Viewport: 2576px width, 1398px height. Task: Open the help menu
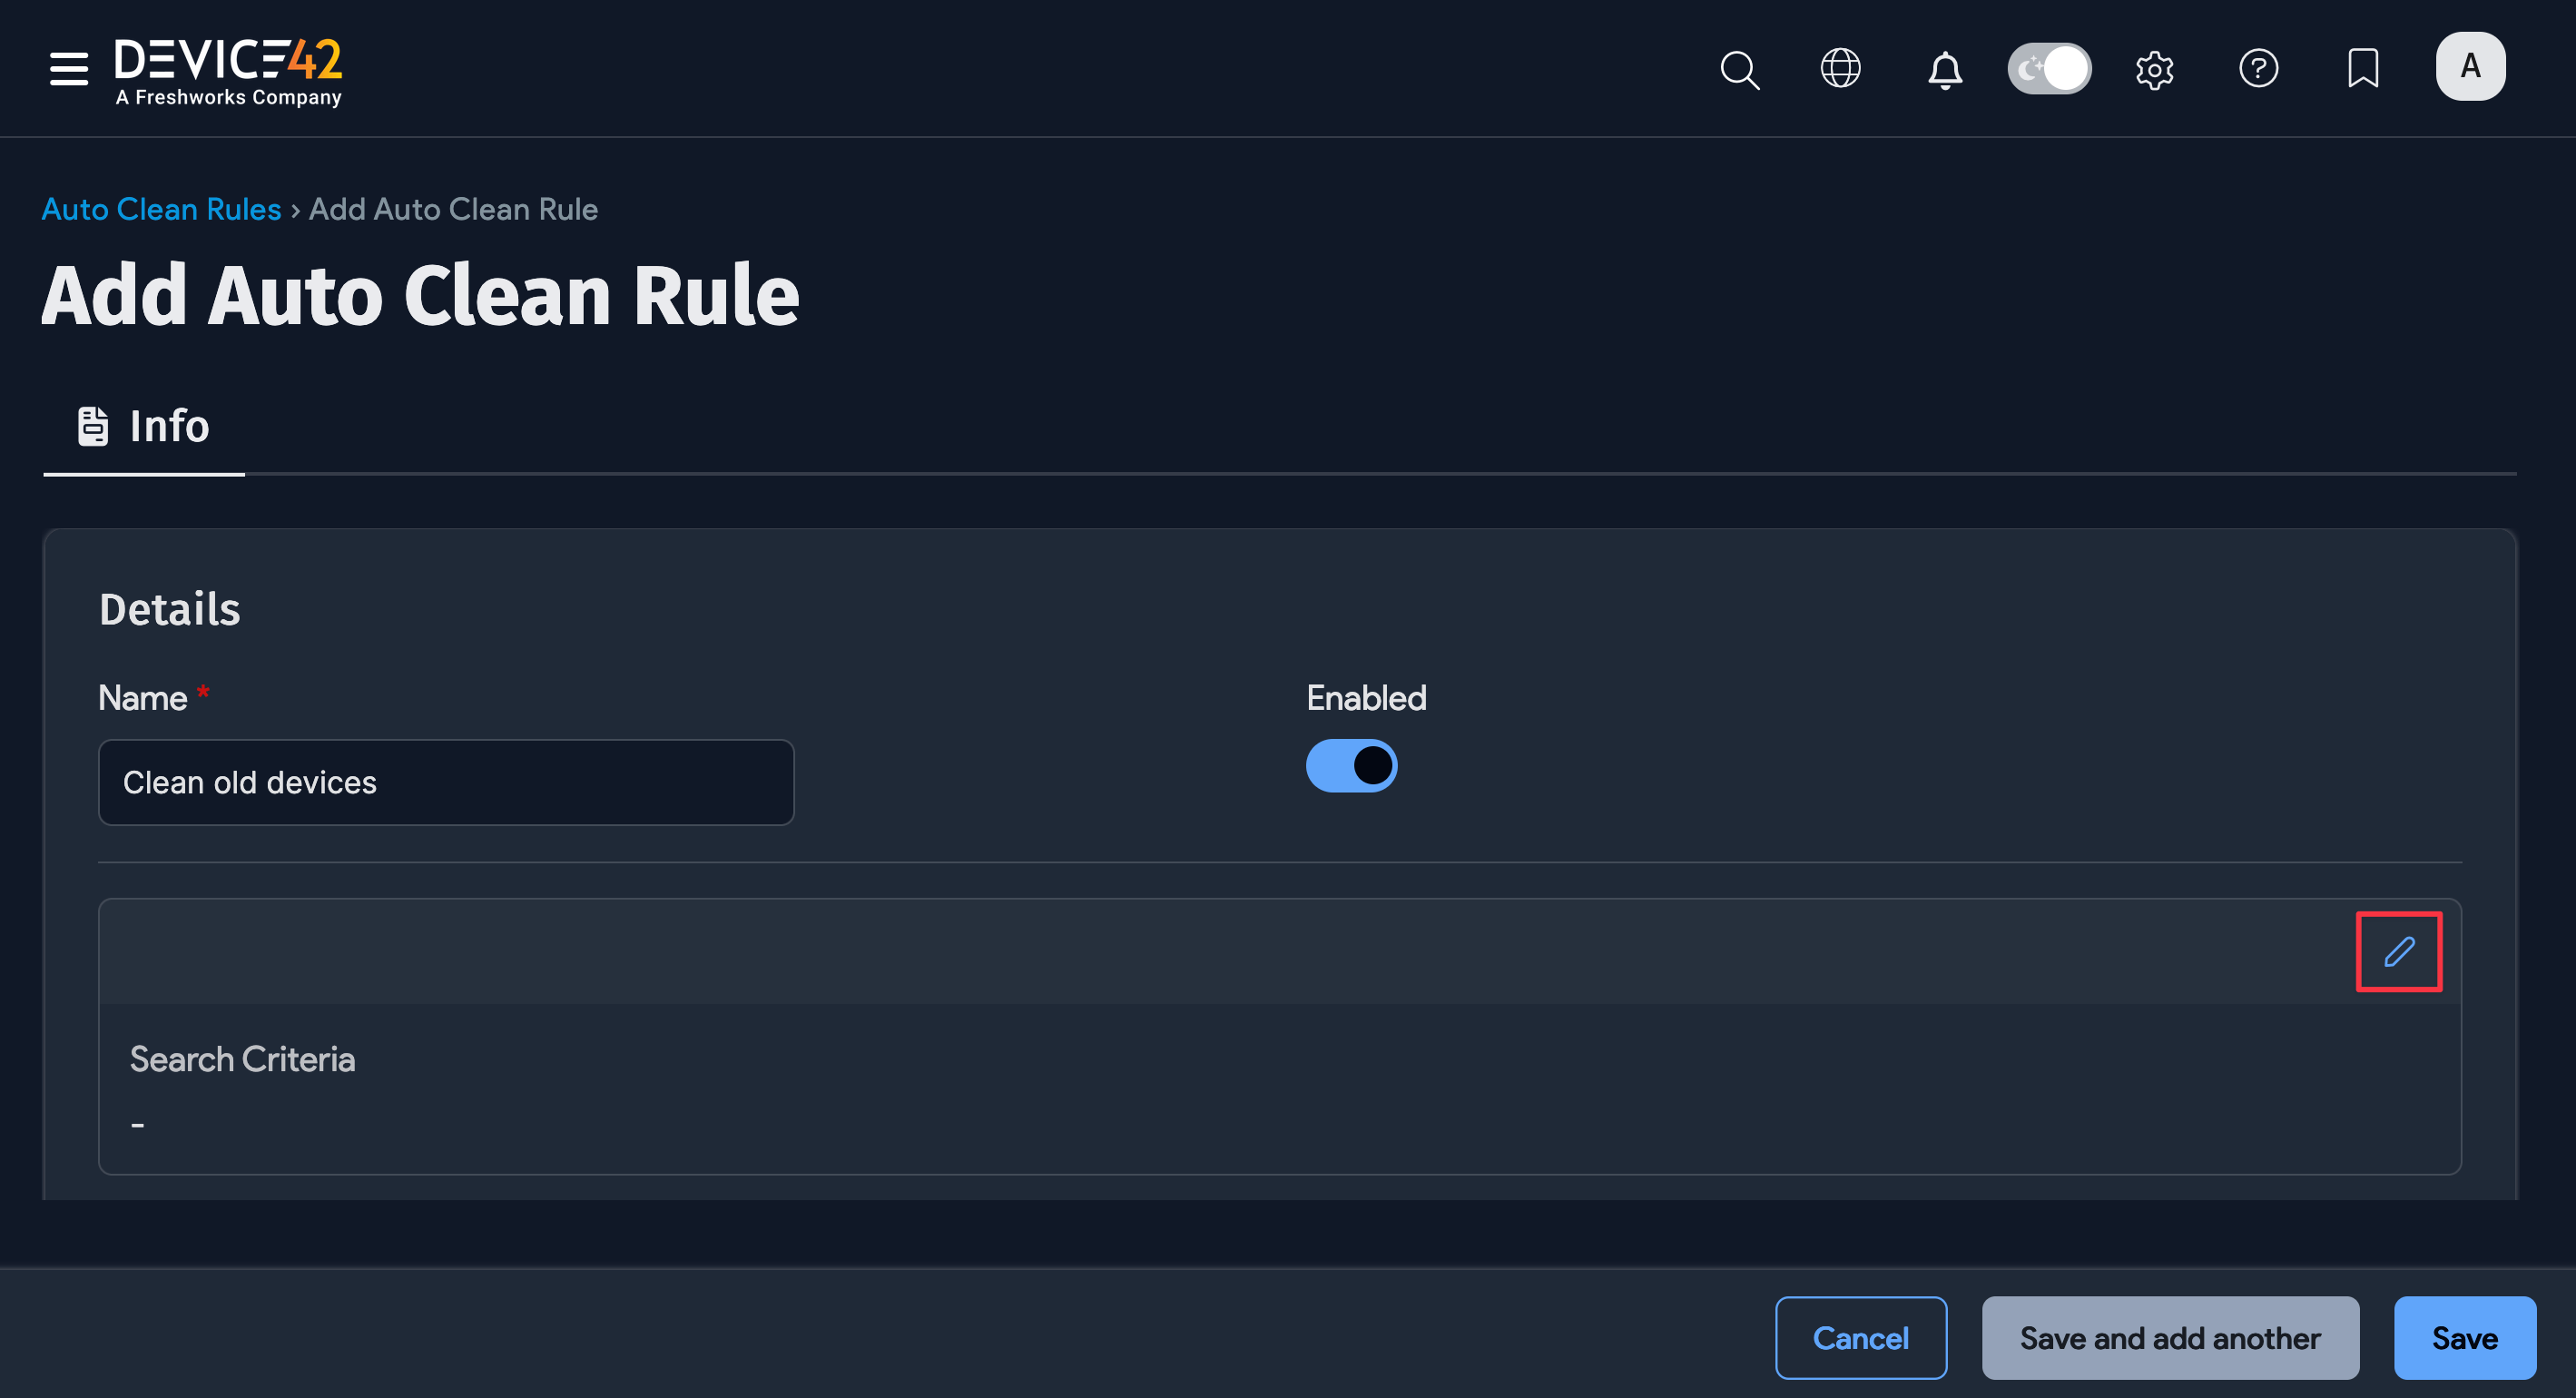pos(2259,69)
